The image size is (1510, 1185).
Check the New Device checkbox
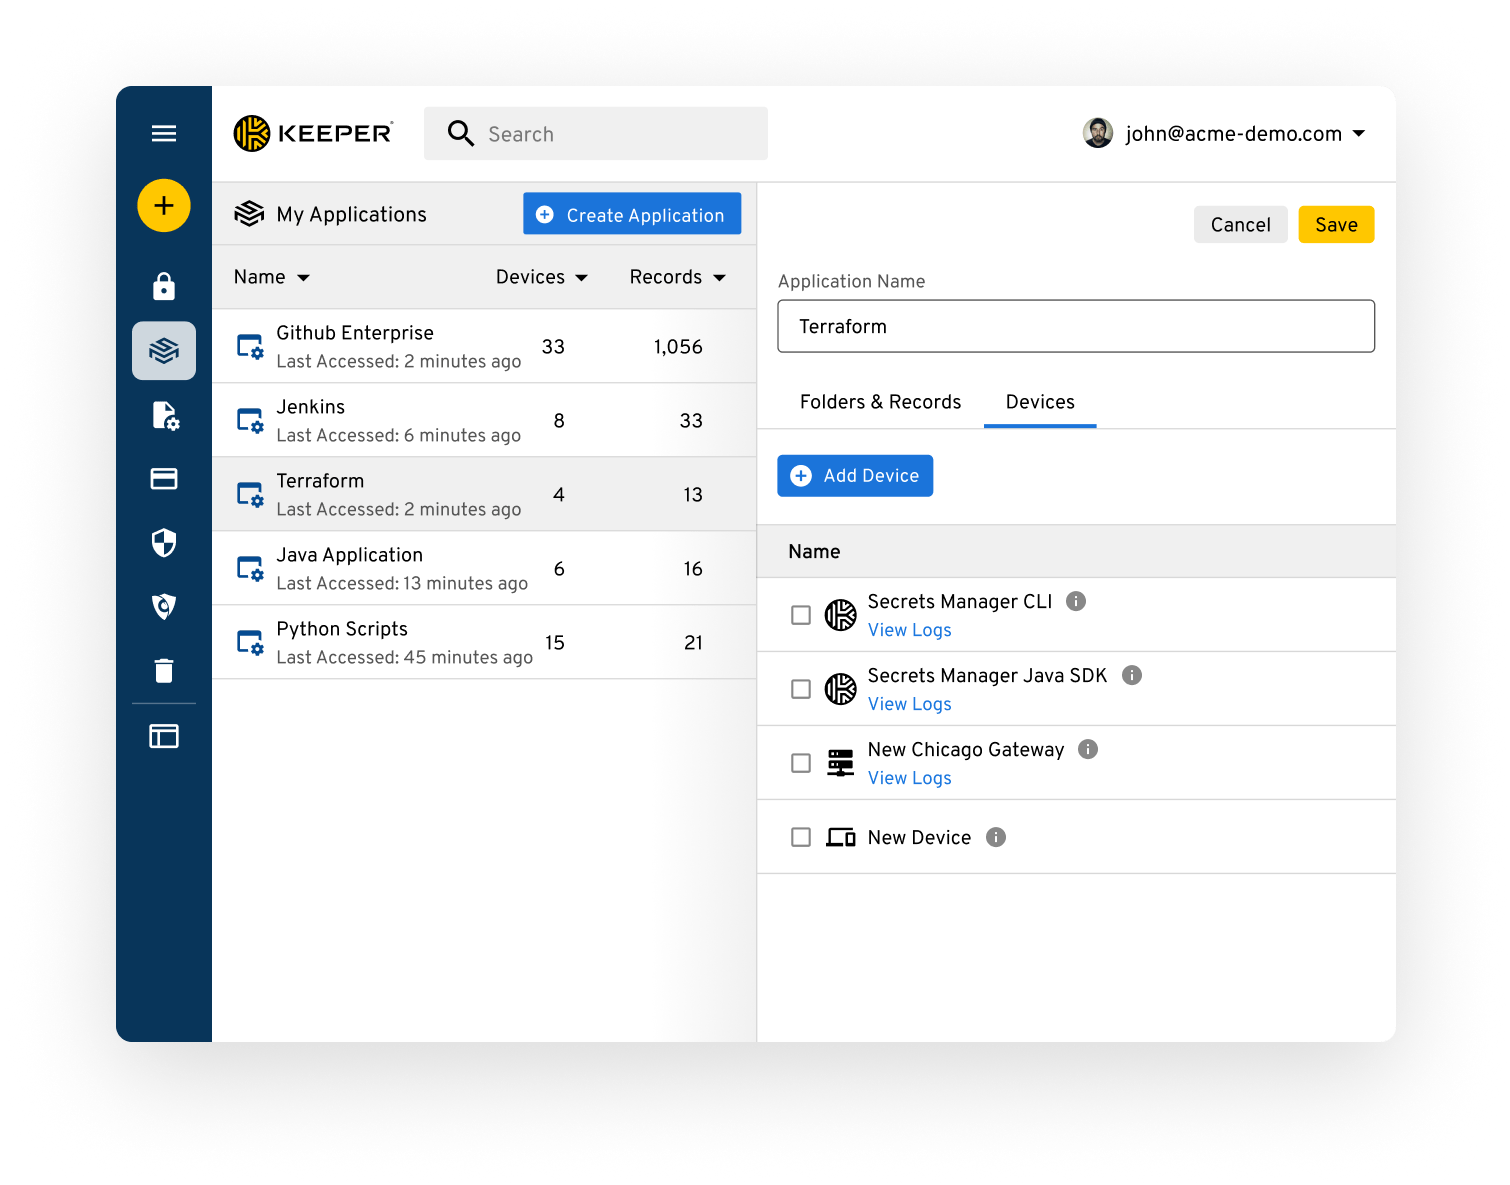pyautogui.click(x=801, y=837)
